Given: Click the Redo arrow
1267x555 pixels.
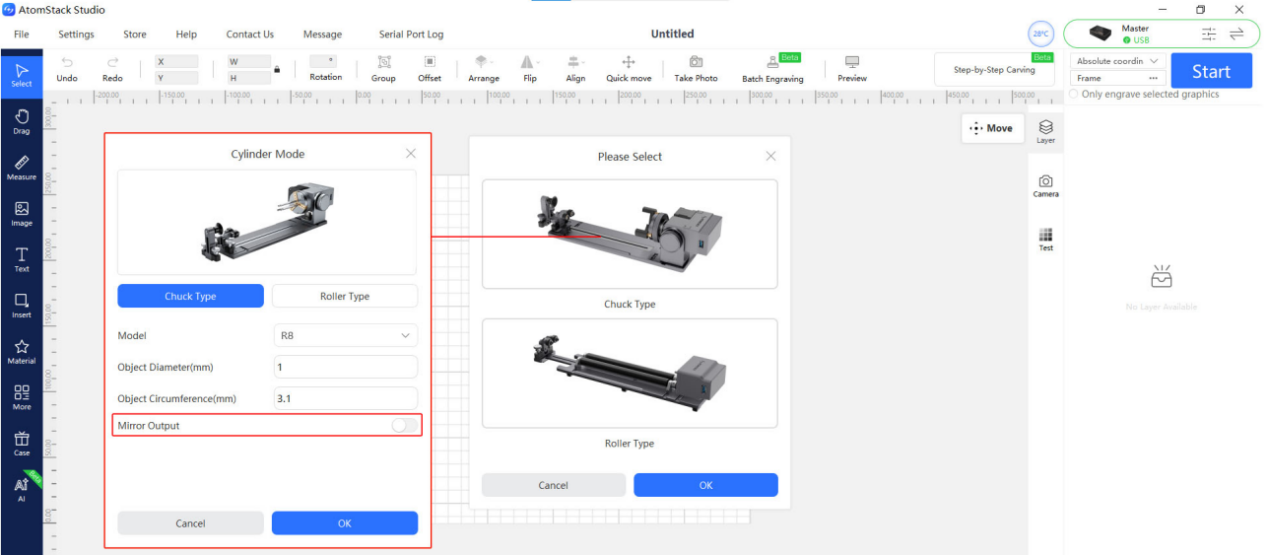Looking at the screenshot, I should coord(113,69).
